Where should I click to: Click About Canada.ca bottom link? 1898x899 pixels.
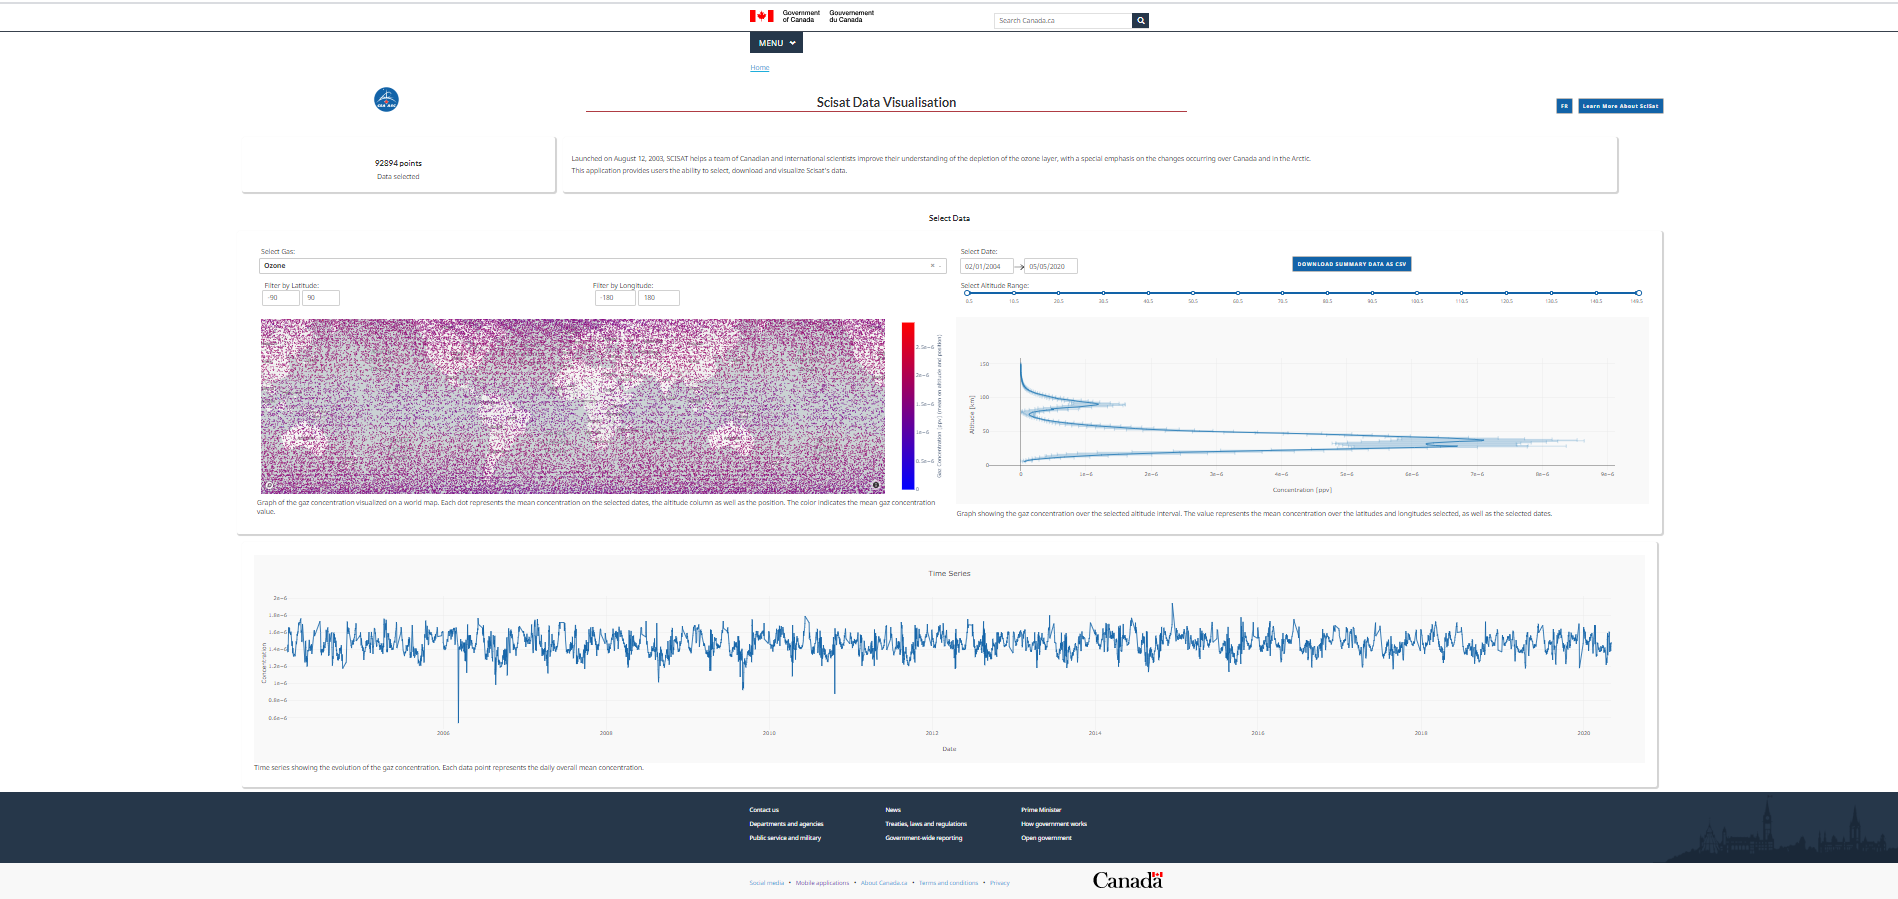pos(884,883)
